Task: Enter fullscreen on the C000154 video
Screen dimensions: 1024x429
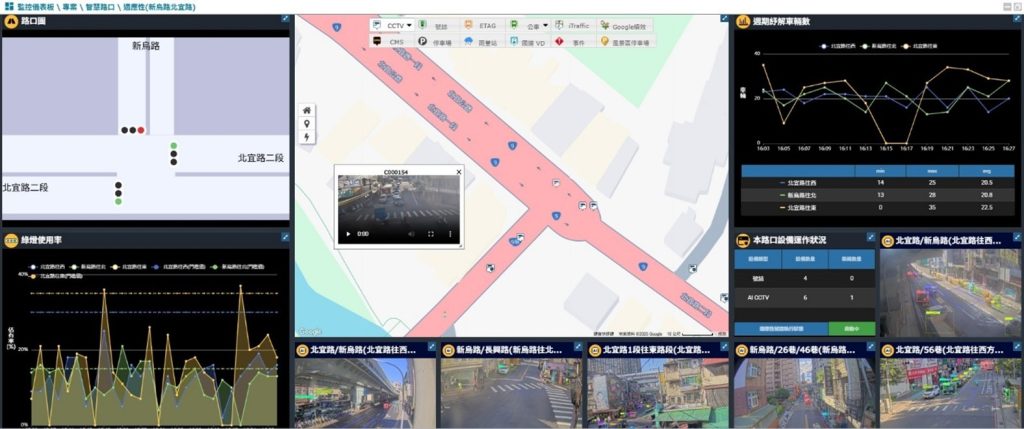Action: pyautogui.click(x=431, y=234)
